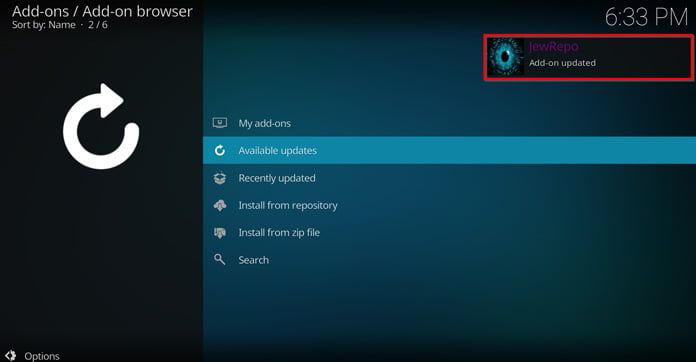Click the Sort by: Name label
The height and width of the screenshot is (362, 696).
pos(44,25)
